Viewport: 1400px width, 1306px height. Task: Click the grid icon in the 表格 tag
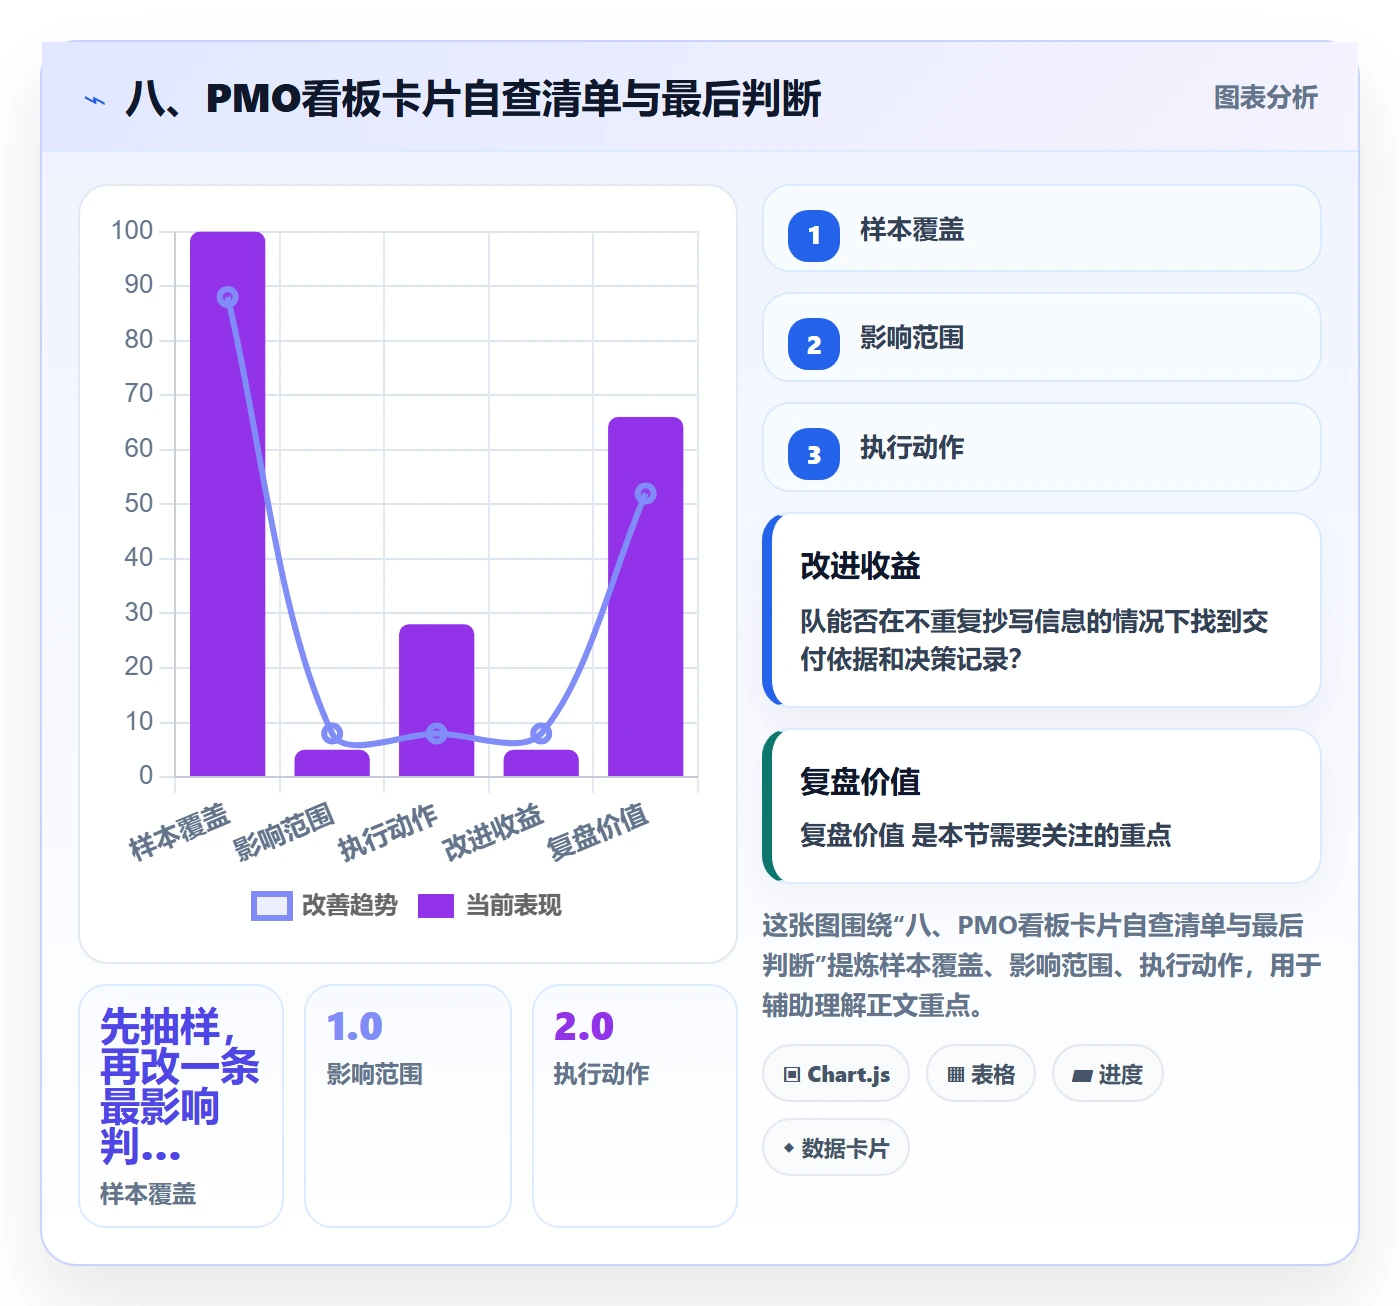click(x=956, y=1075)
